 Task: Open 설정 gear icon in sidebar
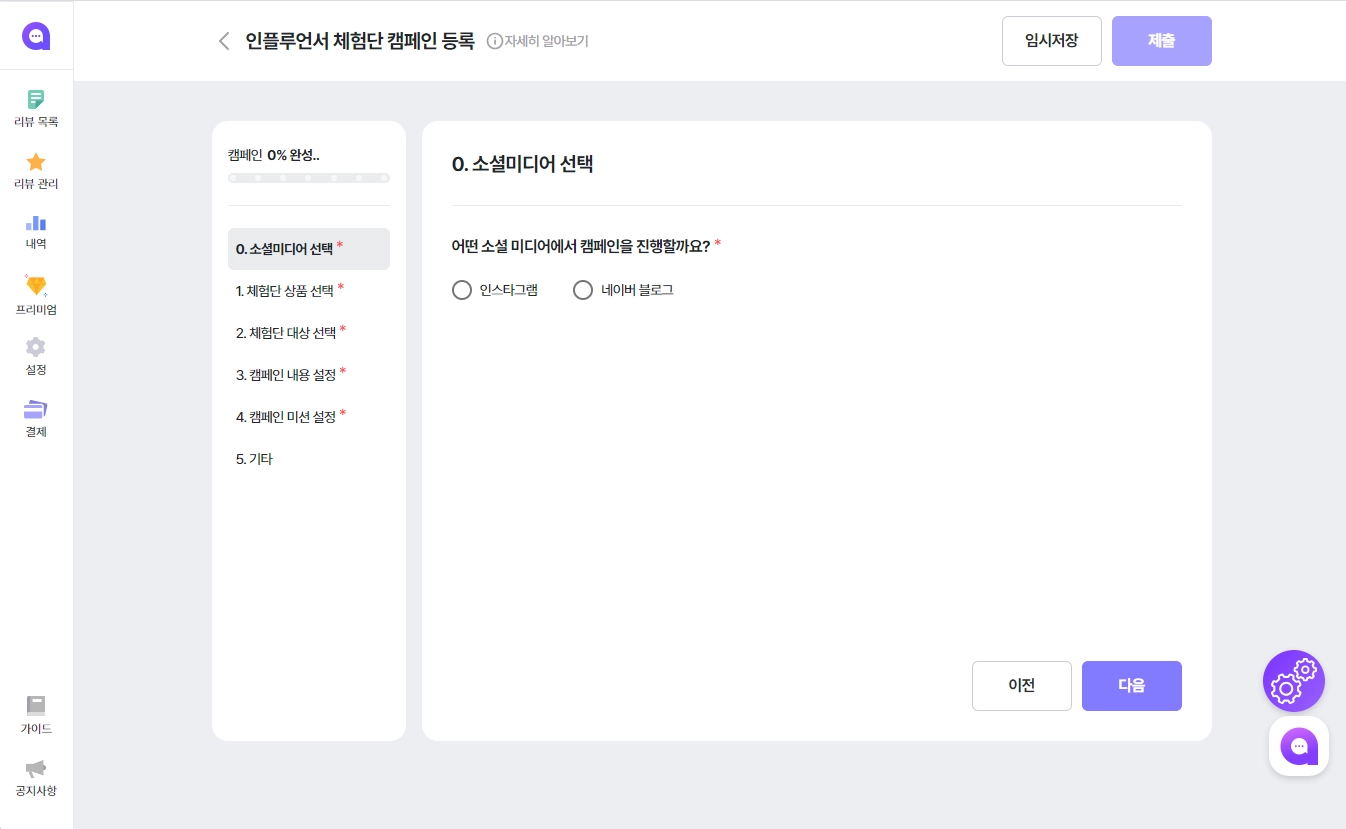pyautogui.click(x=36, y=347)
